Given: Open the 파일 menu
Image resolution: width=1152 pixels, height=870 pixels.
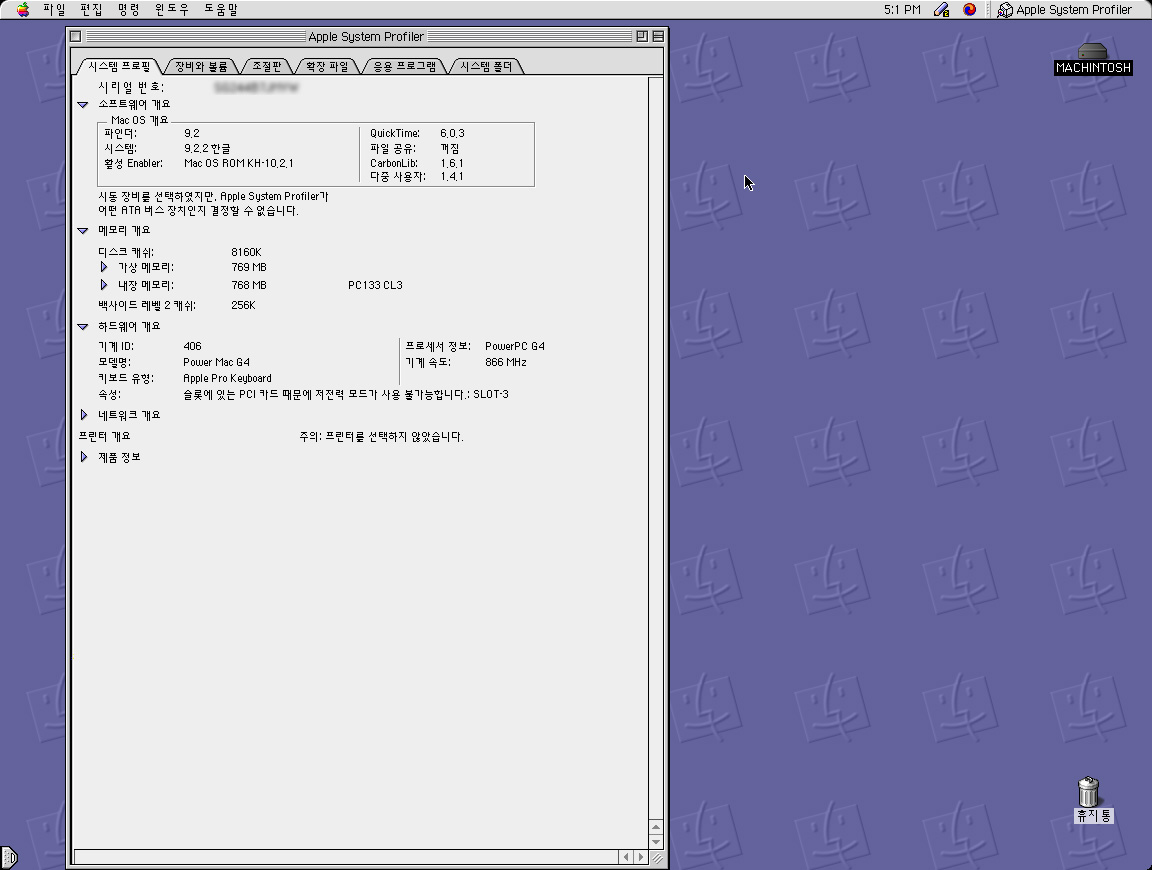Looking at the screenshot, I should [x=54, y=10].
